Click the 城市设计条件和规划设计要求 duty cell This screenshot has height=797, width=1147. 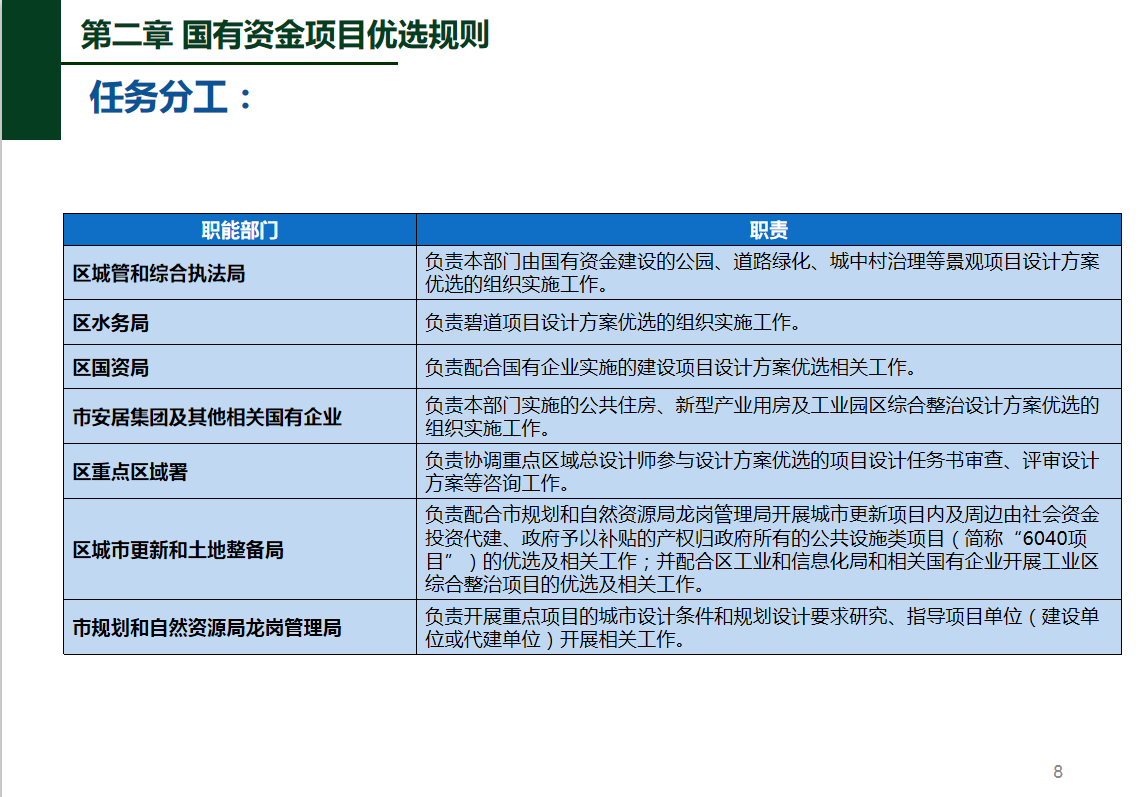point(761,627)
